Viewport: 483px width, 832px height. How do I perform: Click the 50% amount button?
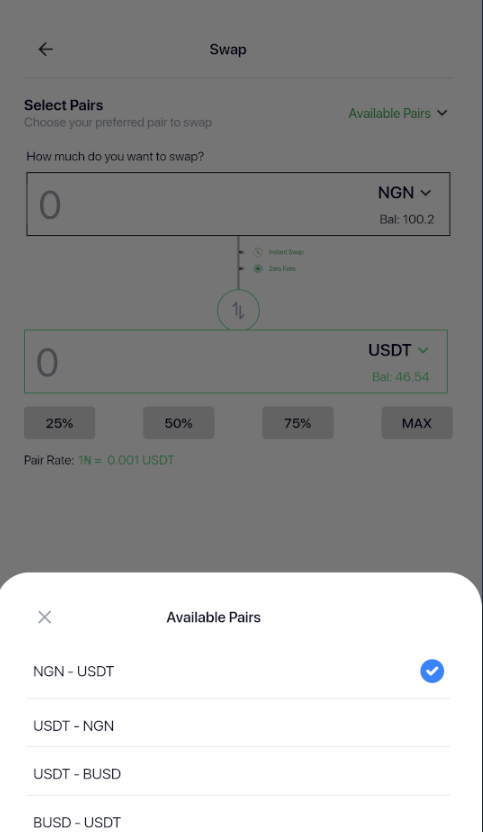178,423
